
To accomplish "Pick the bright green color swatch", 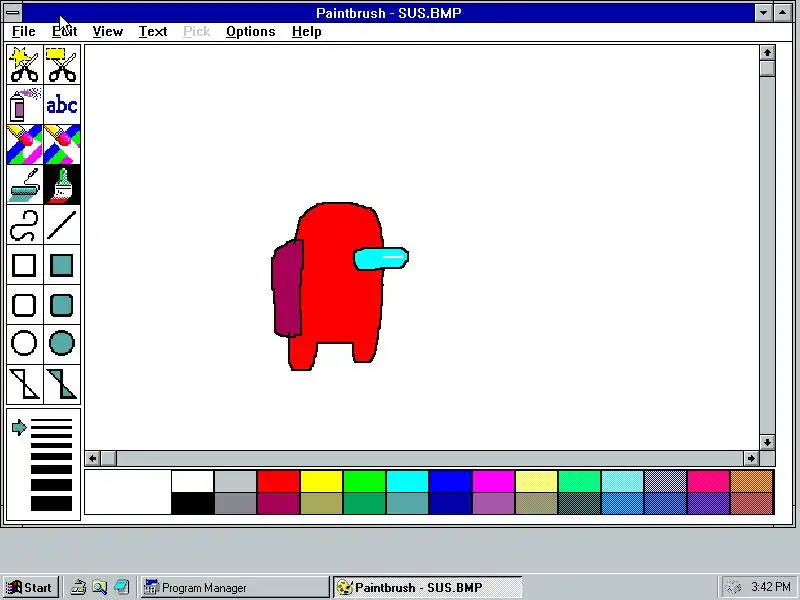I will pos(364,482).
